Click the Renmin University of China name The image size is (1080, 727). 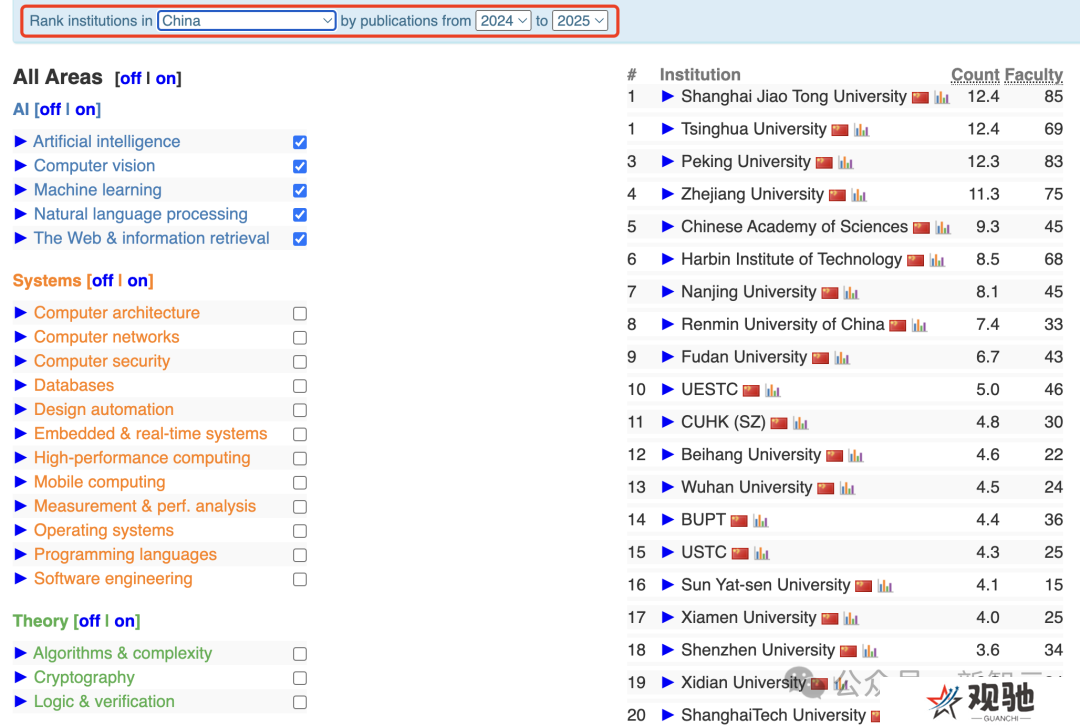pyautogui.click(x=782, y=324)
